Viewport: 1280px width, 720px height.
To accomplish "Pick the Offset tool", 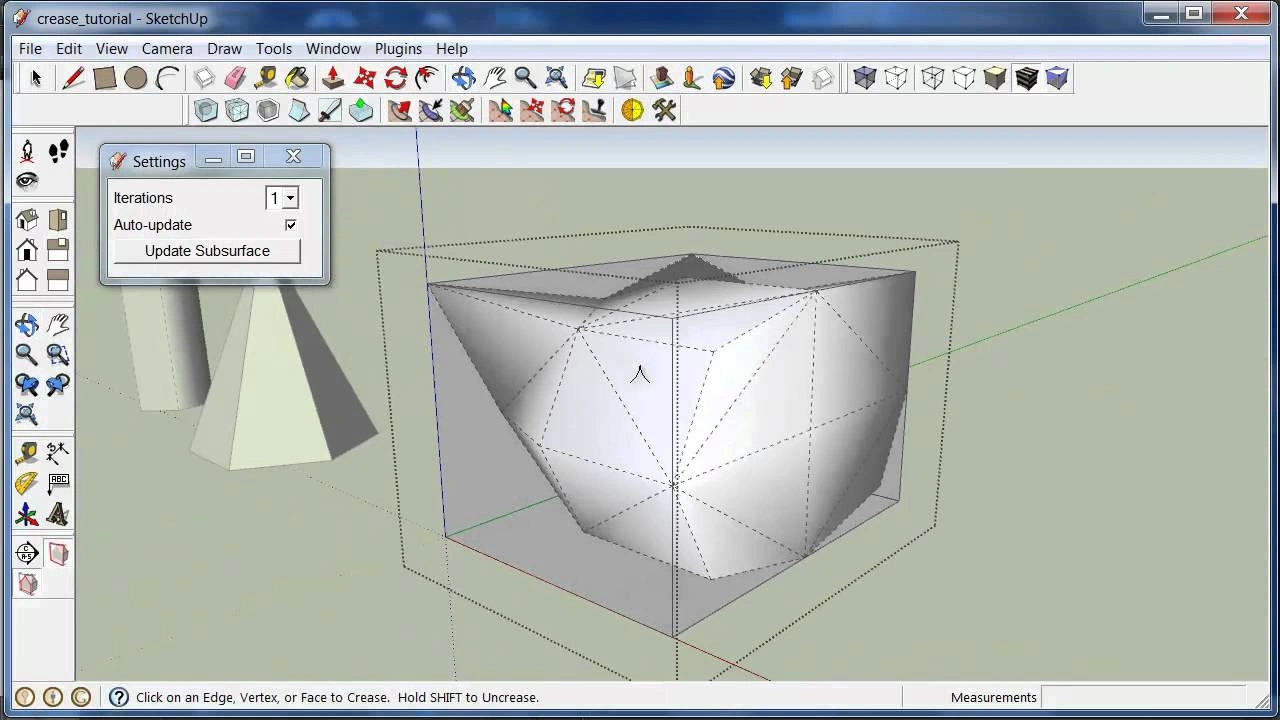I will point(427,78).
